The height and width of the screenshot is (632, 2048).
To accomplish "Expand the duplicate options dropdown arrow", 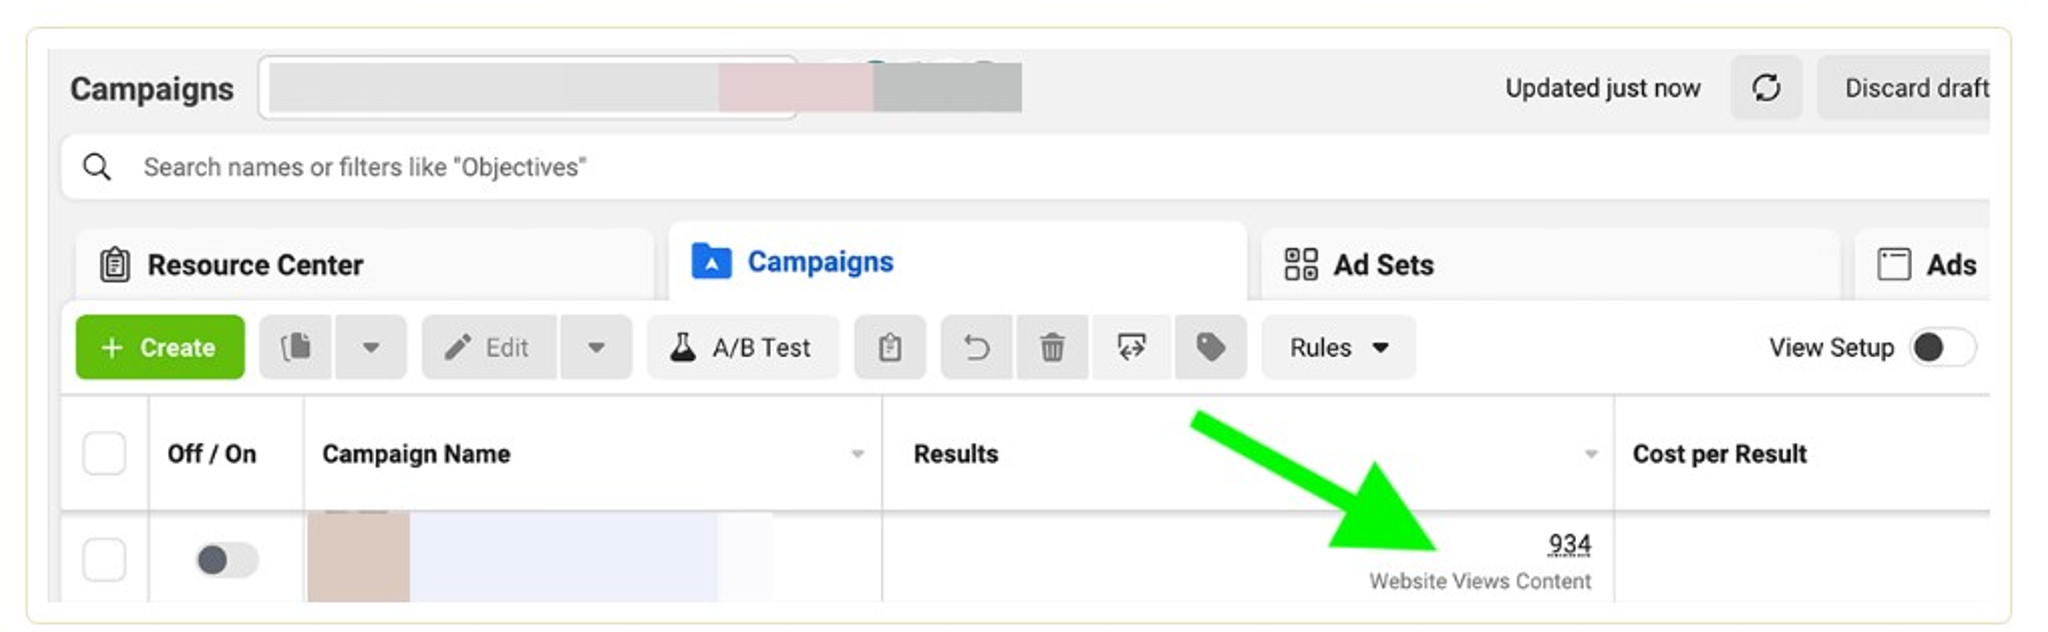I will (371, 347).
